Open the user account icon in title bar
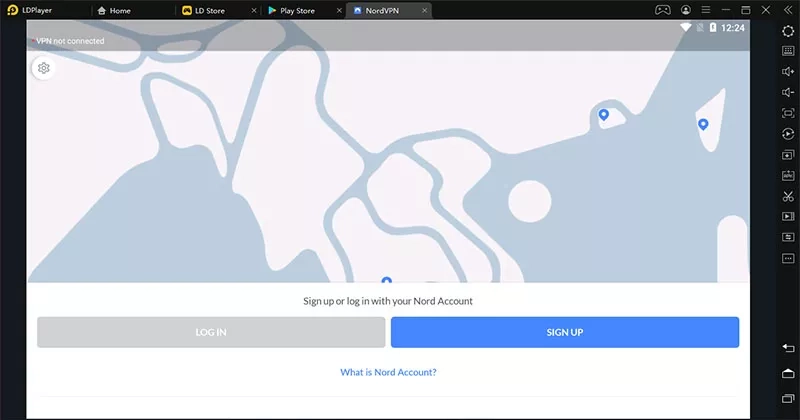 (686, 10)
